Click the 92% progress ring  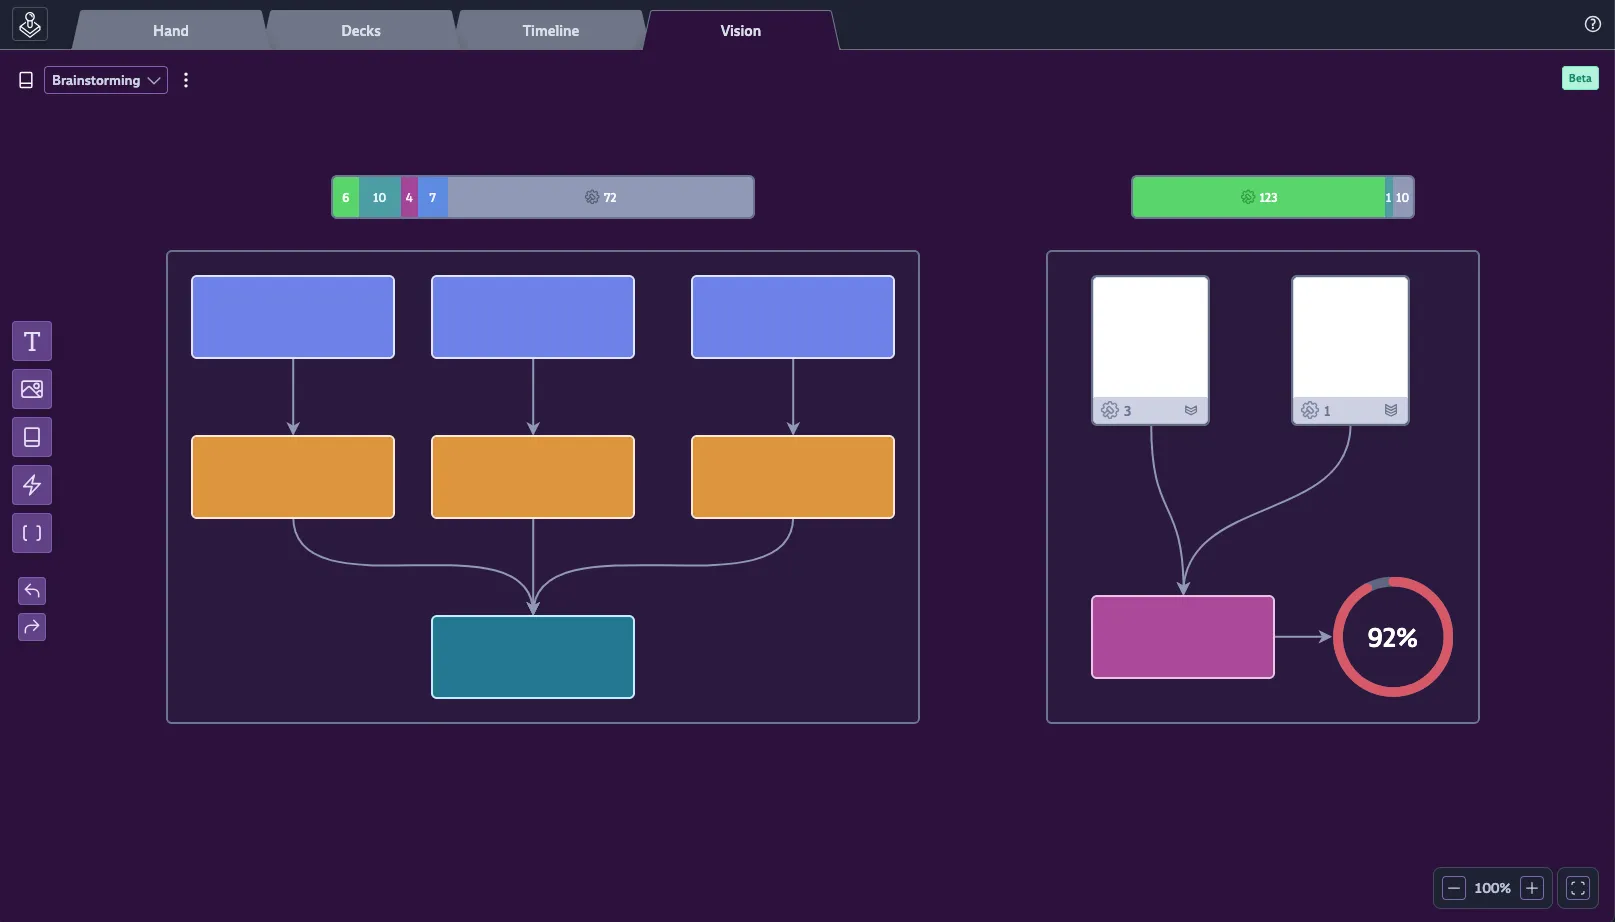(x=1392, y=637)
